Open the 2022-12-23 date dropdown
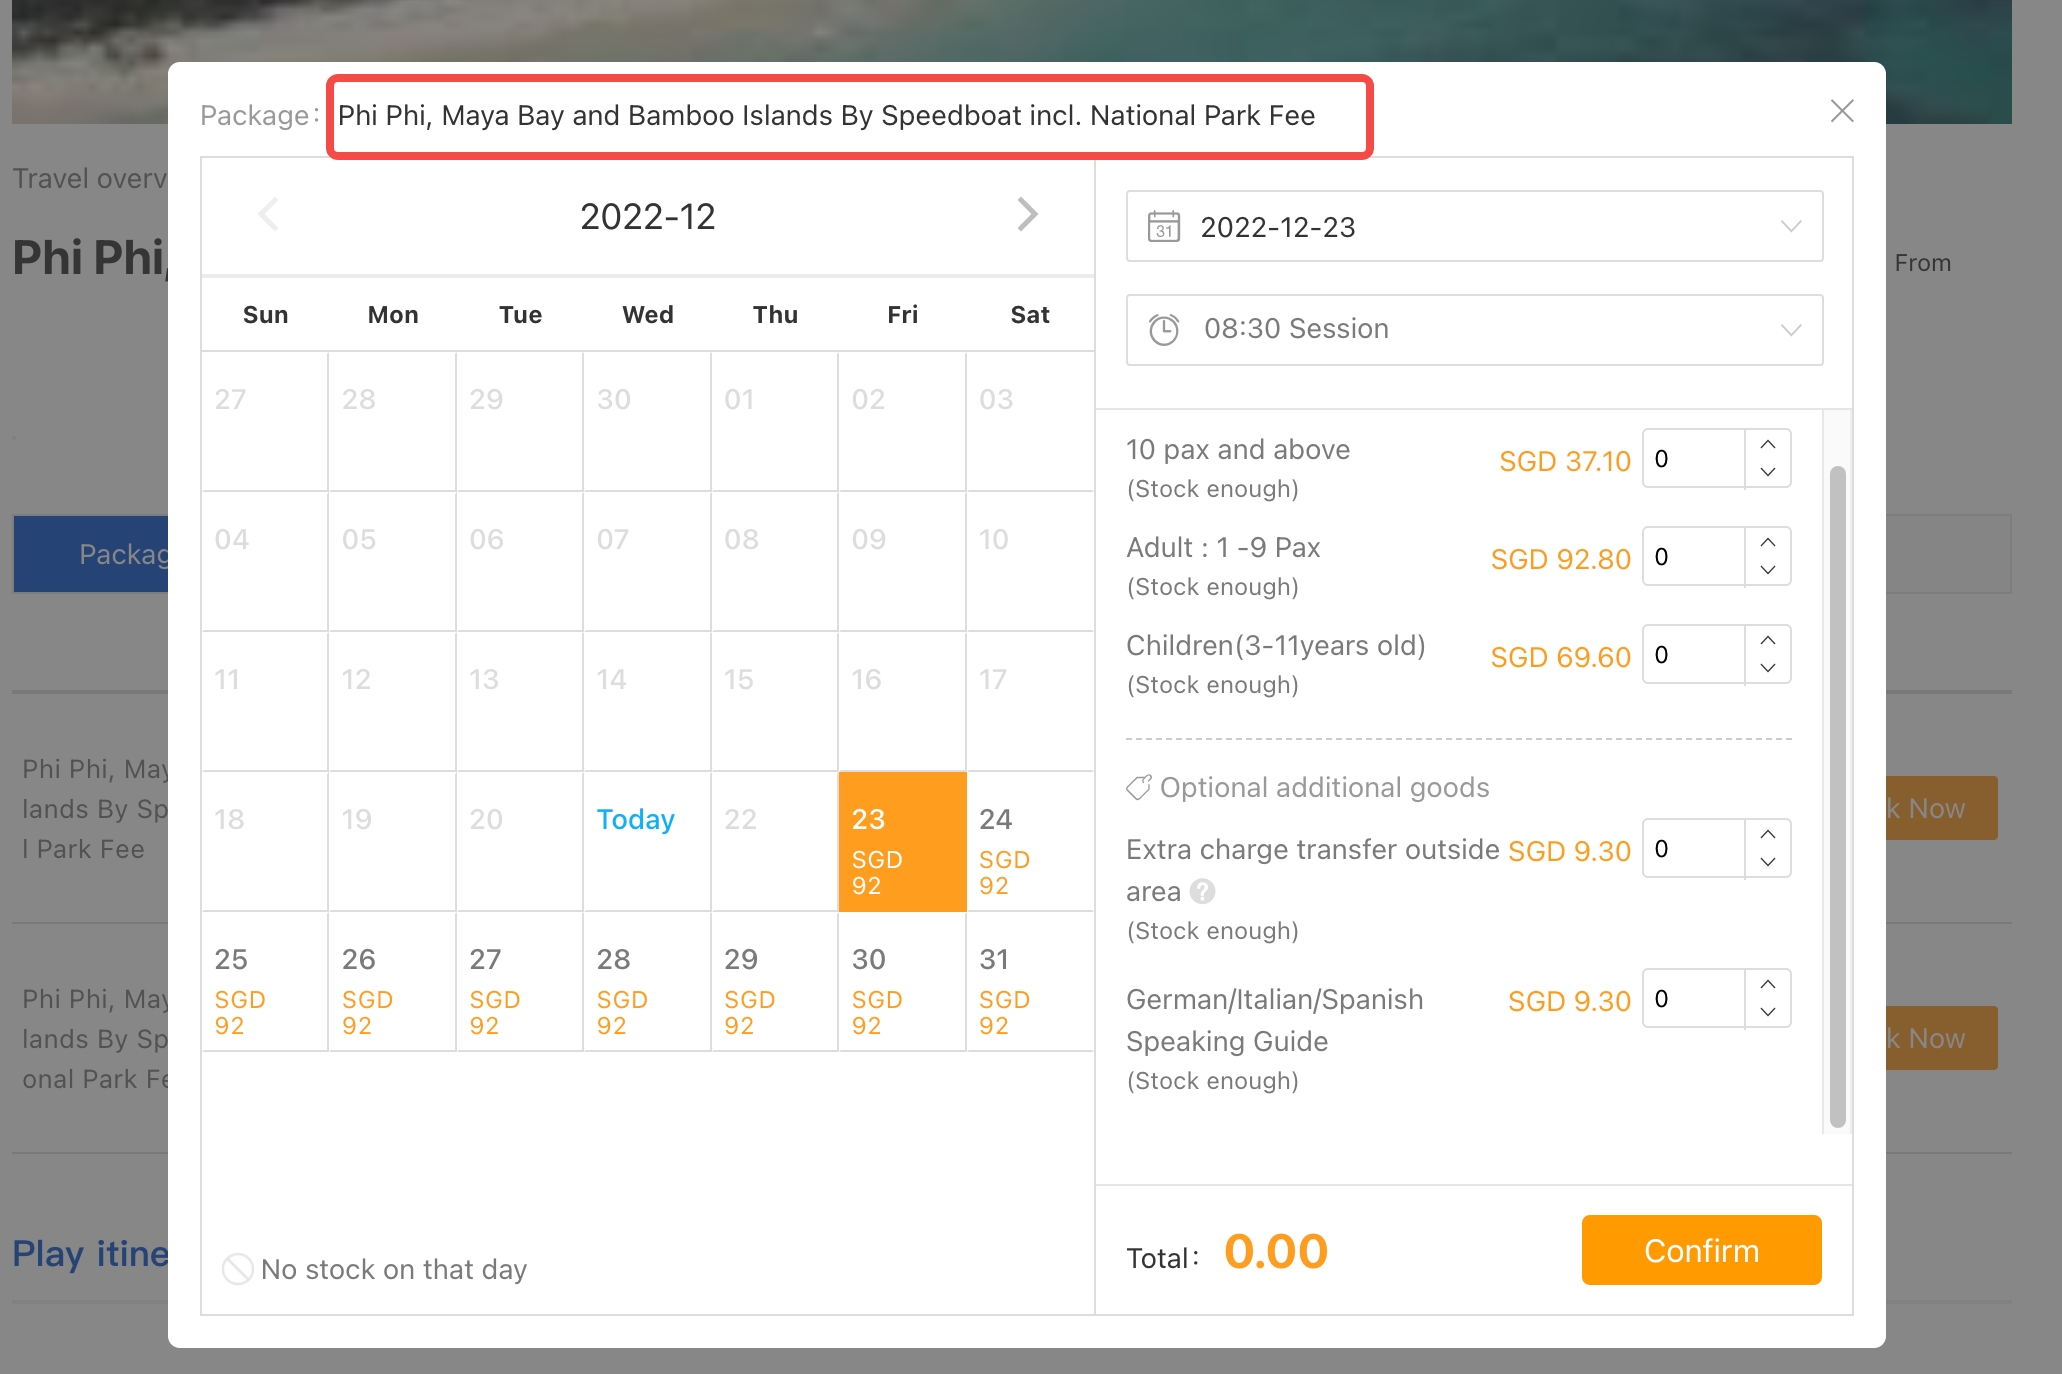This screenshot has height=1374, width=2062. (x=1790, y=227)
